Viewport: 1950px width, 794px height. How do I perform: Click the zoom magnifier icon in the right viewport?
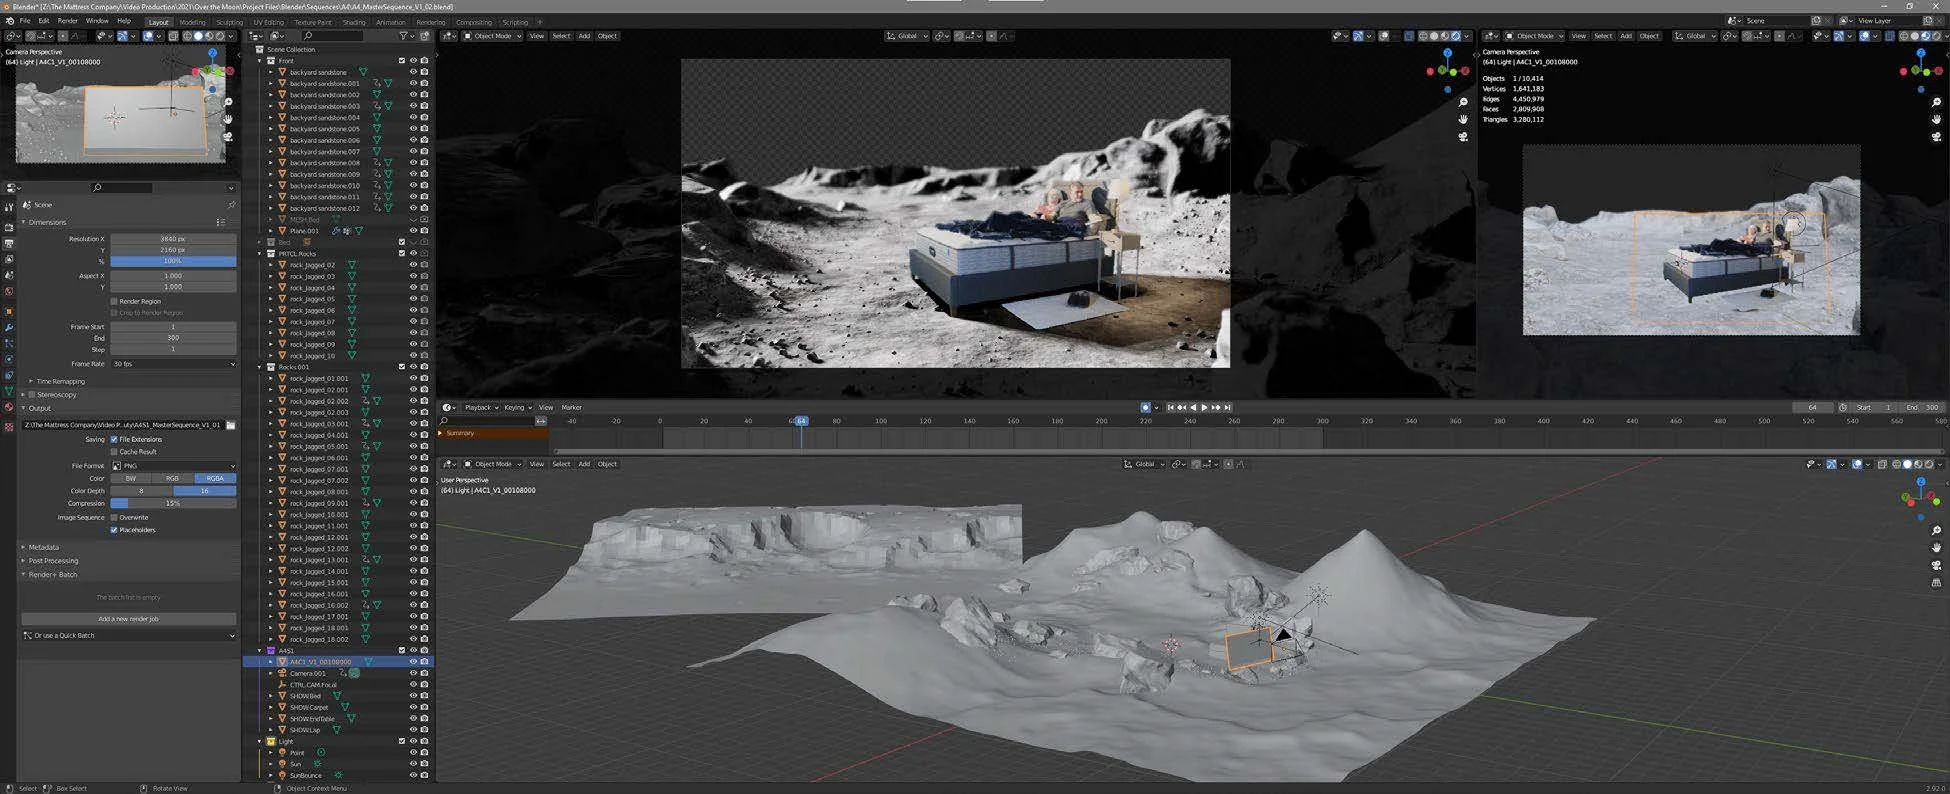coord(1936,103)
